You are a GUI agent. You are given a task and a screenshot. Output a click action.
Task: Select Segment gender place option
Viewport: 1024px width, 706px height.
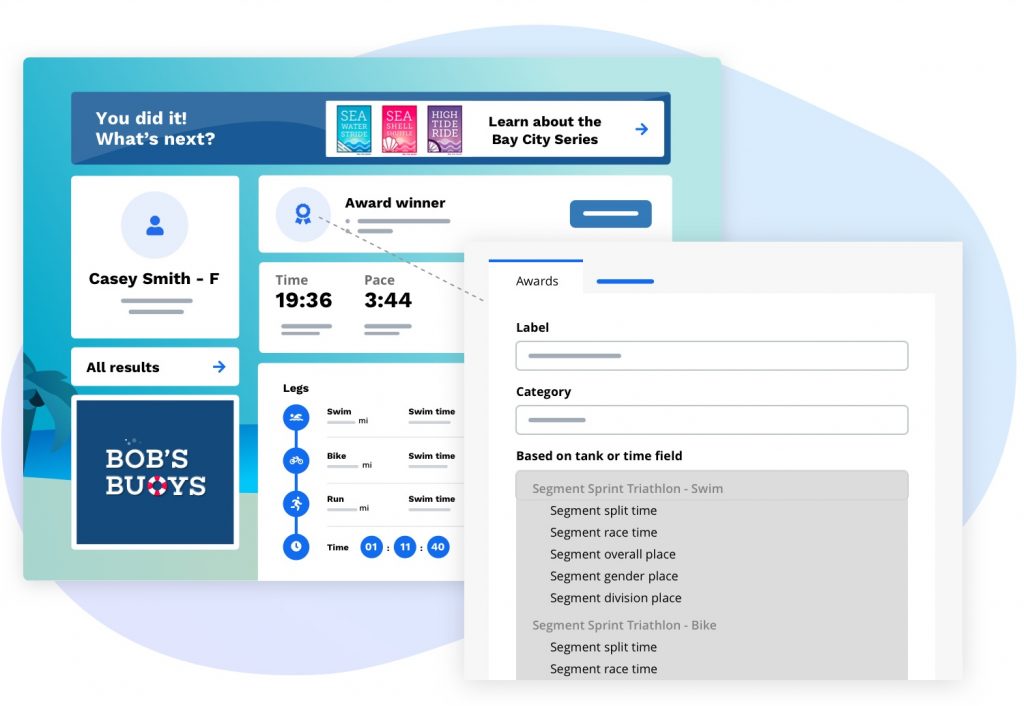tap(613, 576)
